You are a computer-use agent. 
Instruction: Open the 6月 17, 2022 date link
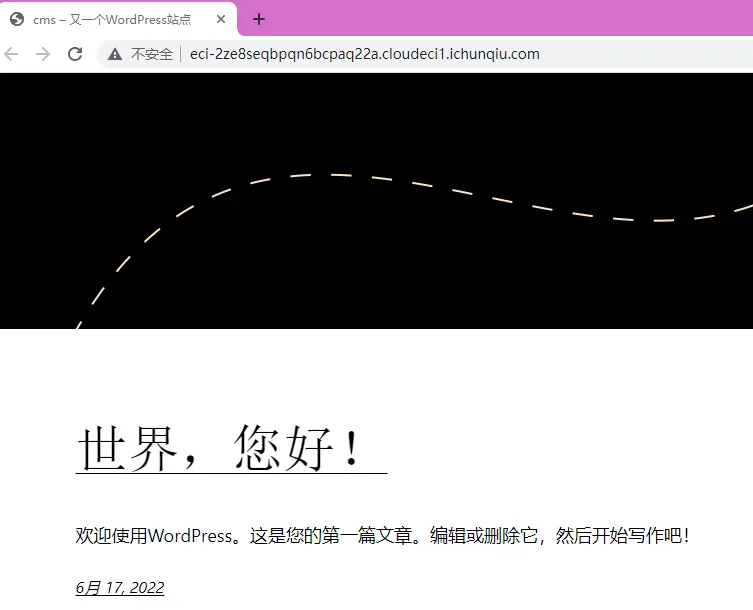[120, 587]
